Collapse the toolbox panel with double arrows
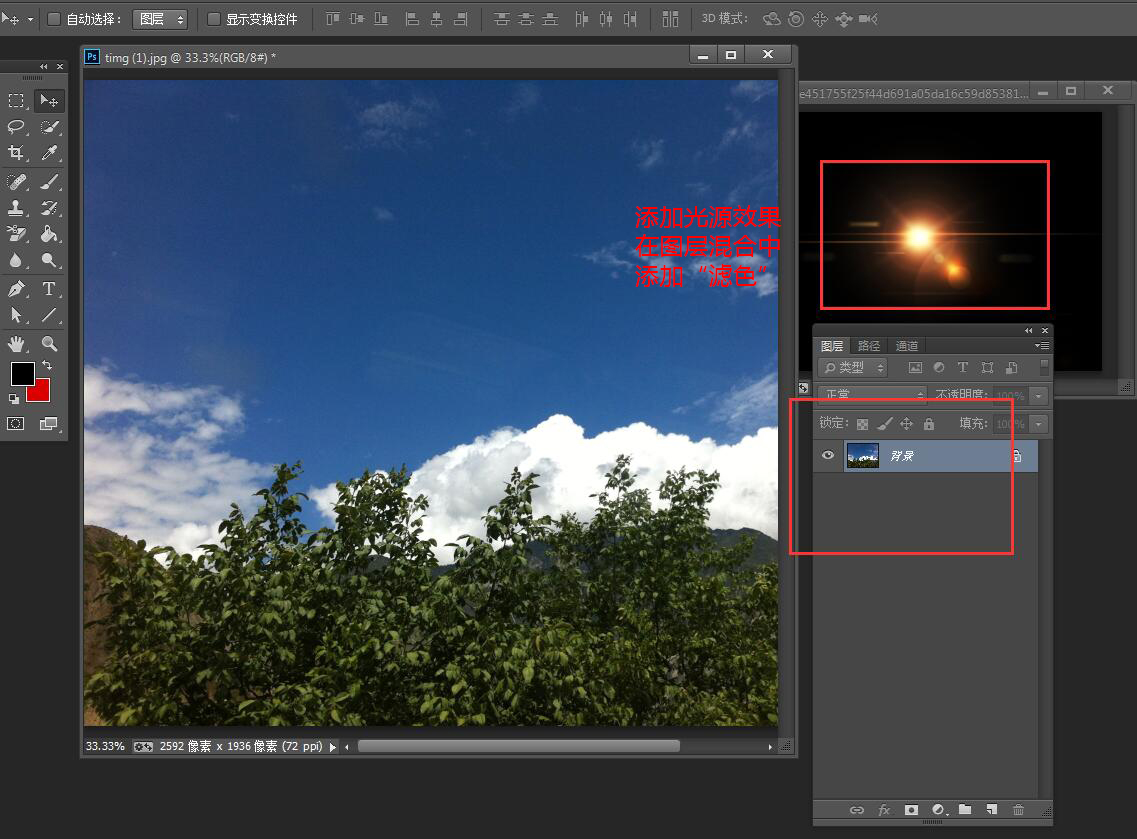The width and height of the screenshot is (1137, 839). [44, 66]
